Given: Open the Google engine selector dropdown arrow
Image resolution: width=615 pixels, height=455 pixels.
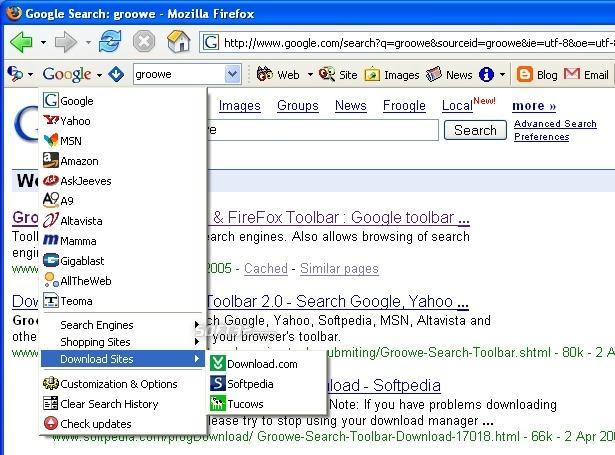Looking at the screenshot, I should coord(99,75).
